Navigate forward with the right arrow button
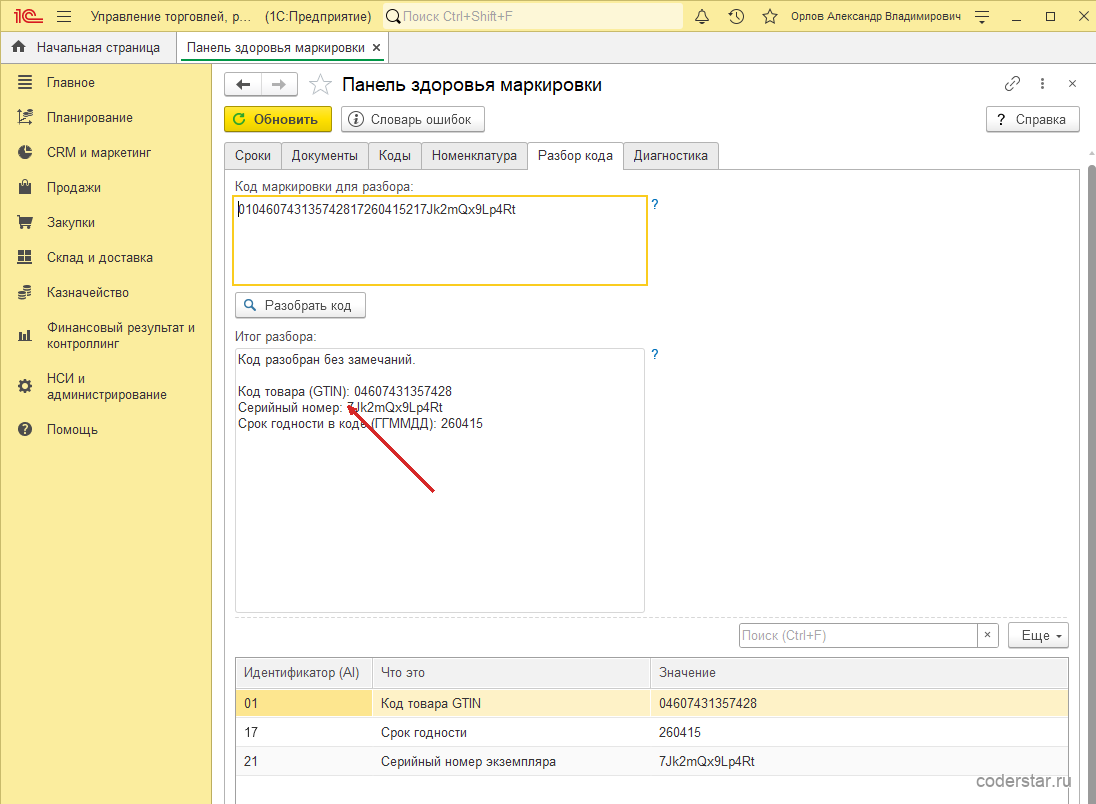The width and height of the screenshot is (1096, 804). [x=279, y=85]
